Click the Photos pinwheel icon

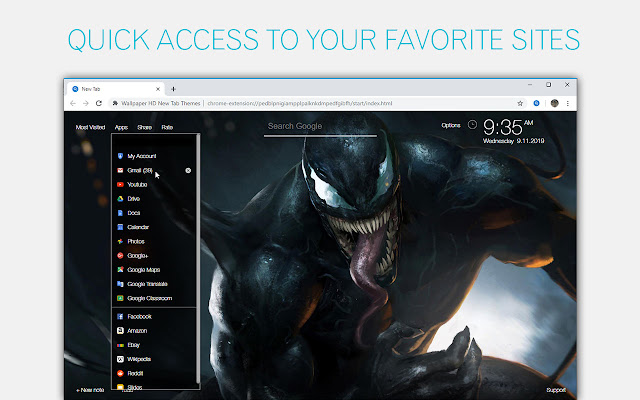click(120, 241)
